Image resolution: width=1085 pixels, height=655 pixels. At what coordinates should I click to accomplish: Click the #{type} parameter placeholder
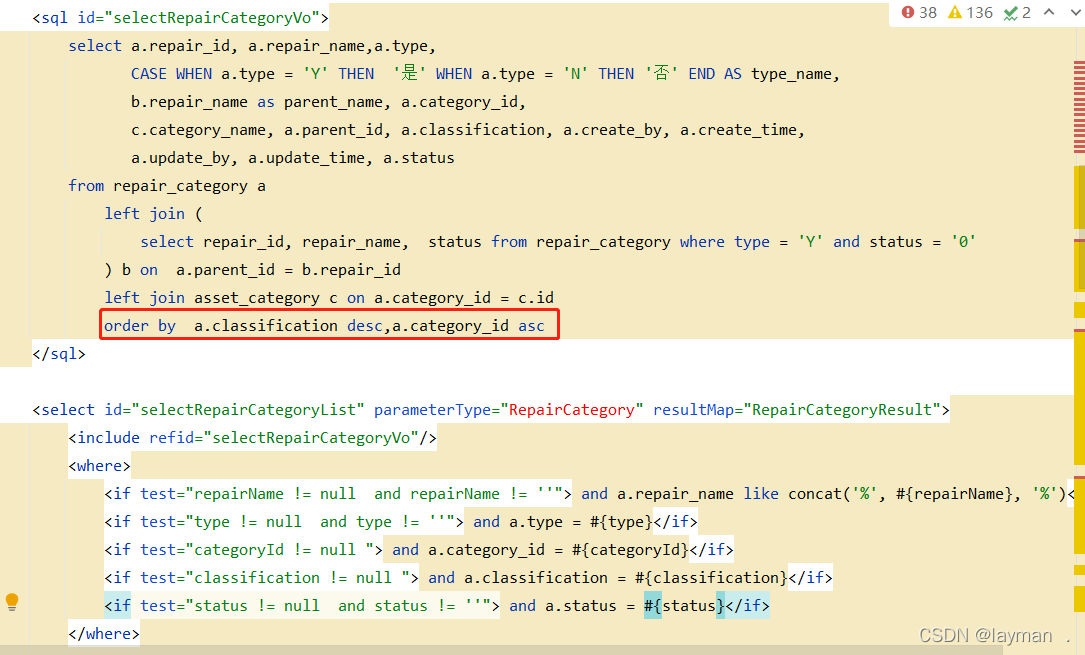coord(621,522)
